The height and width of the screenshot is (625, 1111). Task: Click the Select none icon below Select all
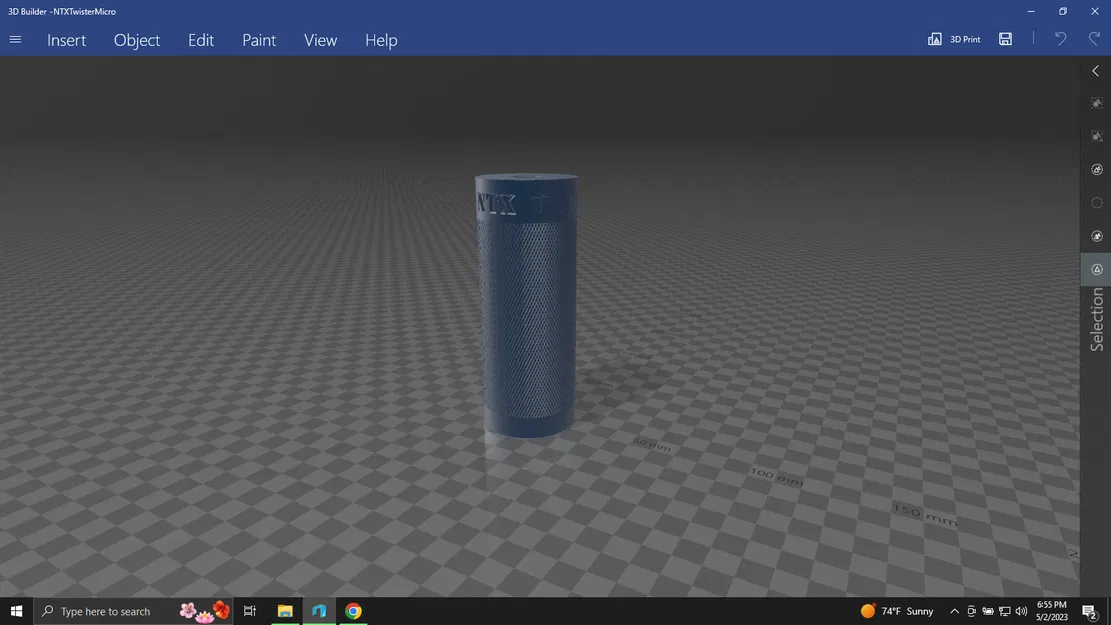coord(1096,136)
